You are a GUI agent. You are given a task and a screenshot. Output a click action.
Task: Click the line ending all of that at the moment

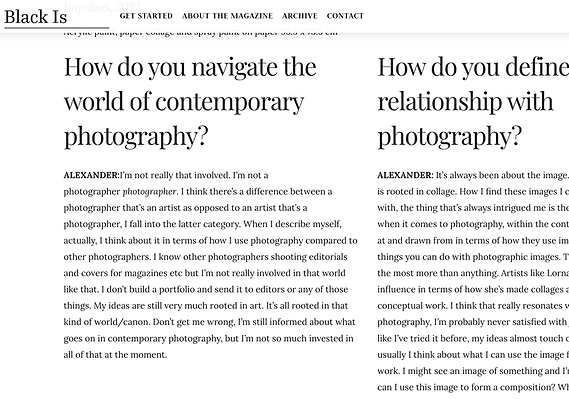click(115, 355)
